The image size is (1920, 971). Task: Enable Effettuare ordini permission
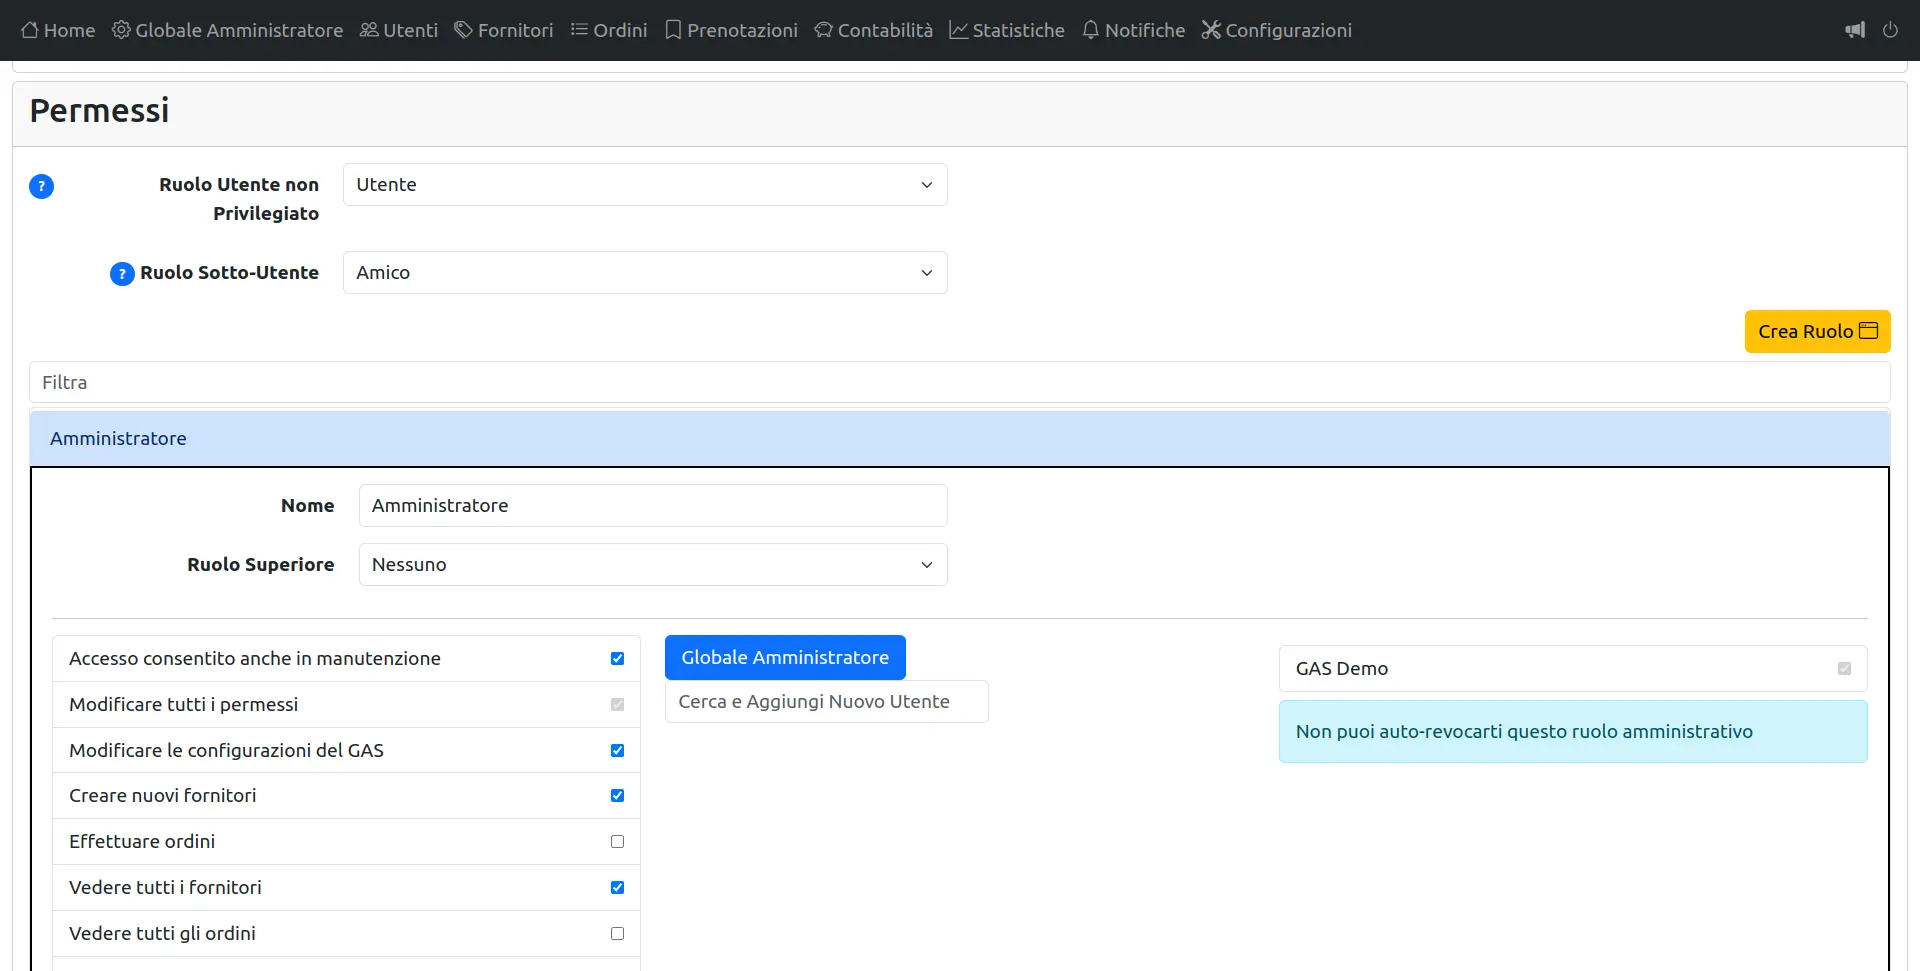click(x=617, y=842)
